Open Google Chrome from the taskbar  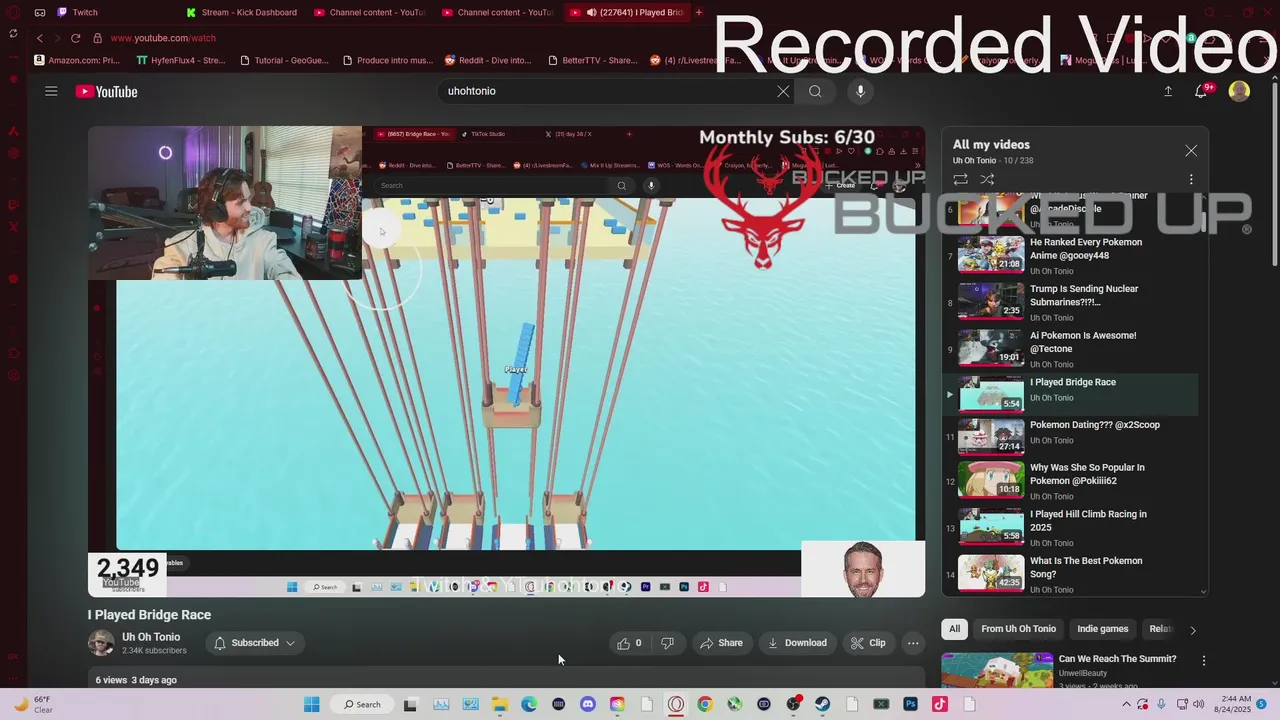705,704
